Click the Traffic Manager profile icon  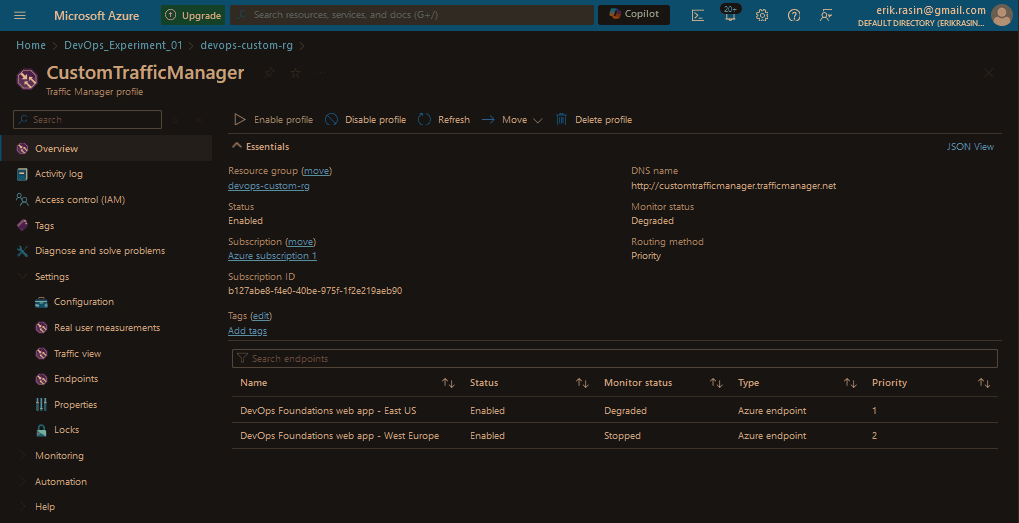point(27,79)
